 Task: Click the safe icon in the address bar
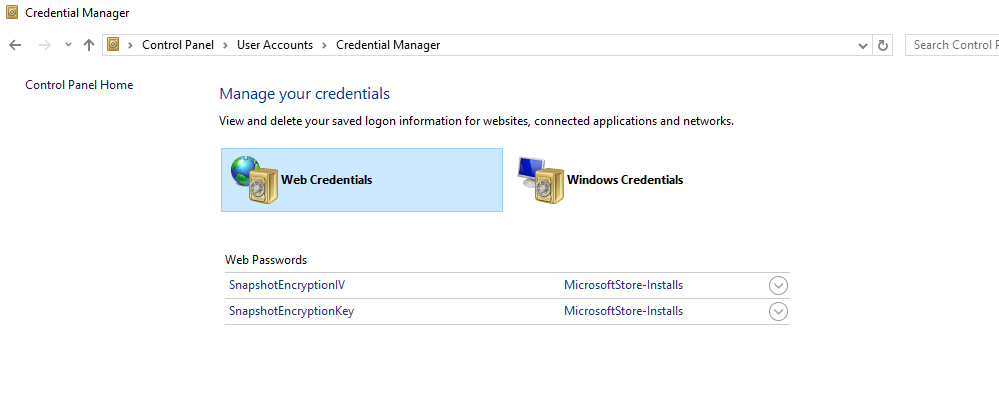114,45
